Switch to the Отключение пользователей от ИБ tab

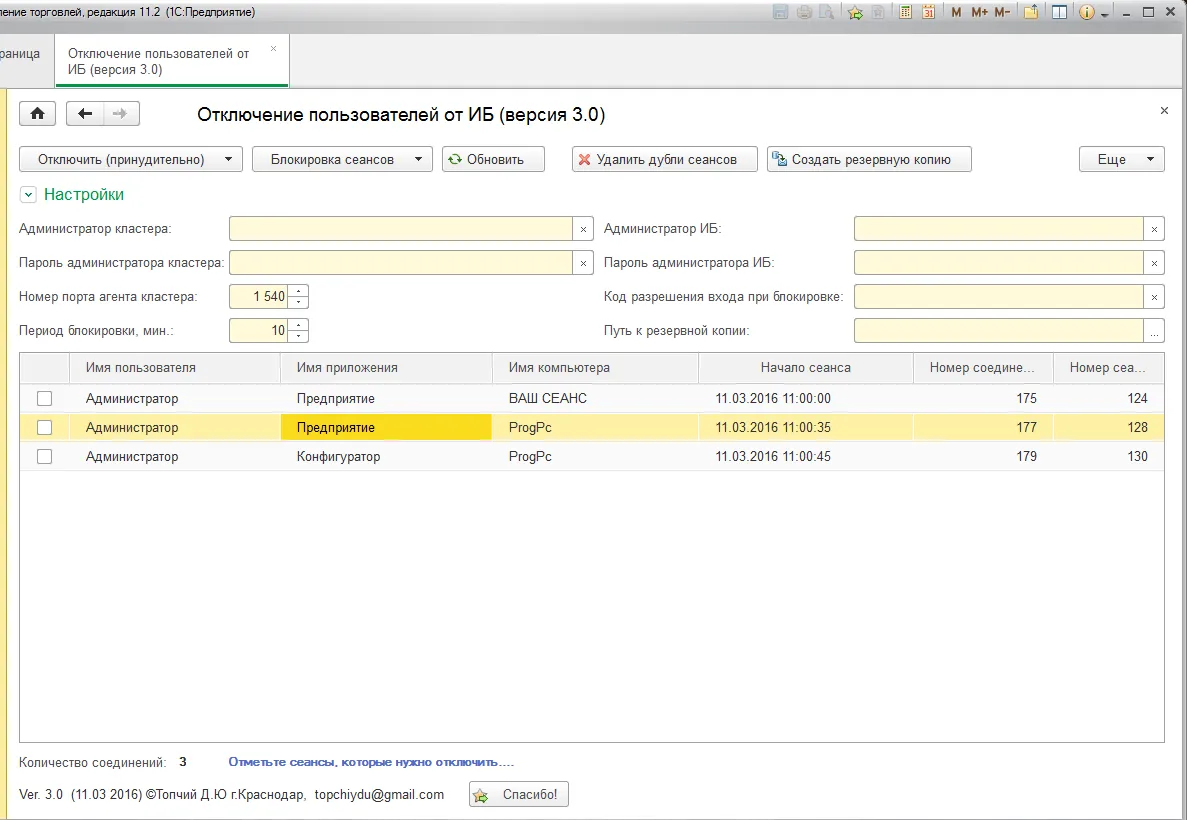(x=160, y=62)
